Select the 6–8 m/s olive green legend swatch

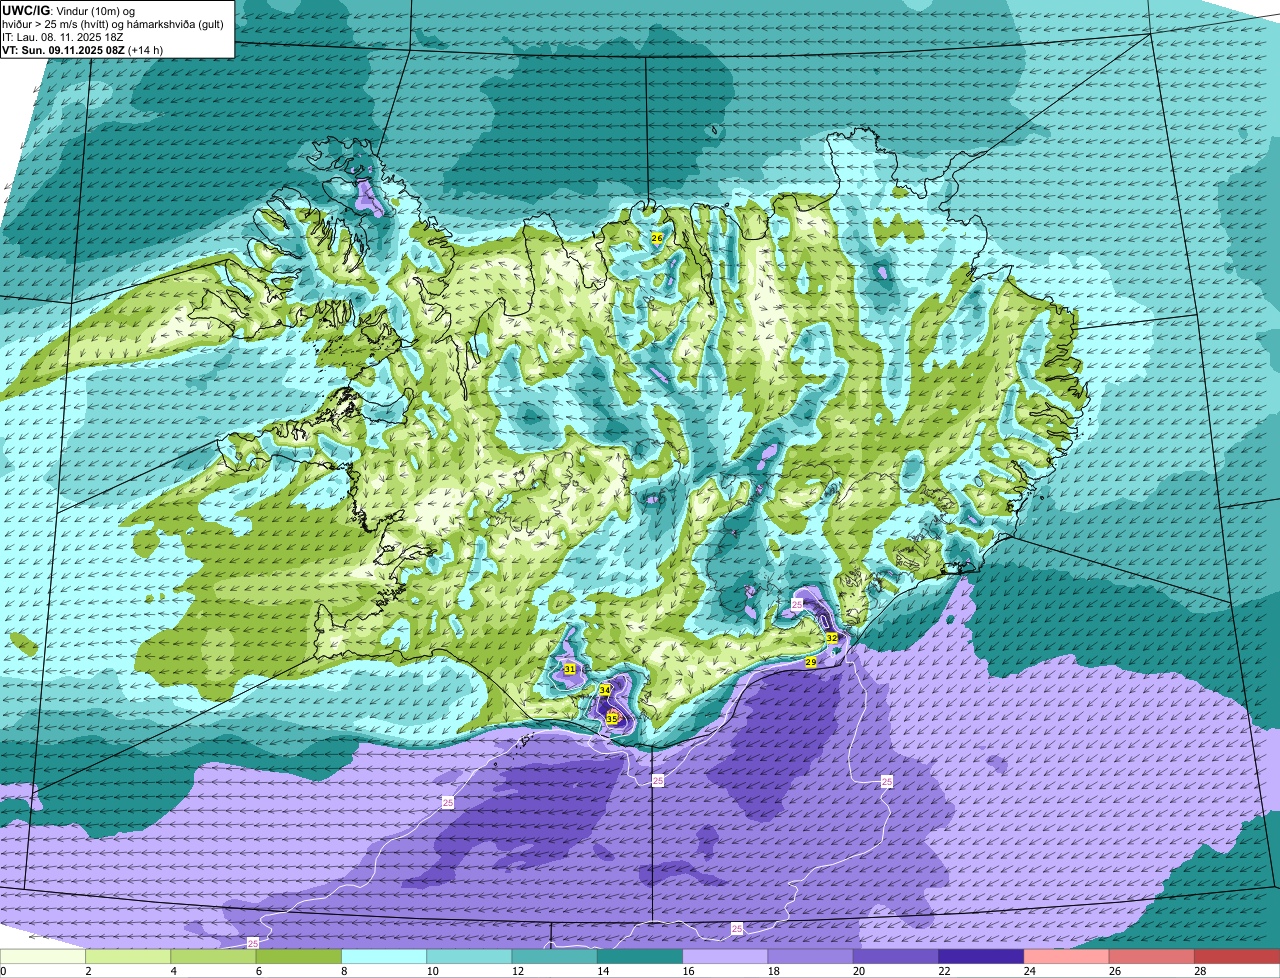point(299,957)
